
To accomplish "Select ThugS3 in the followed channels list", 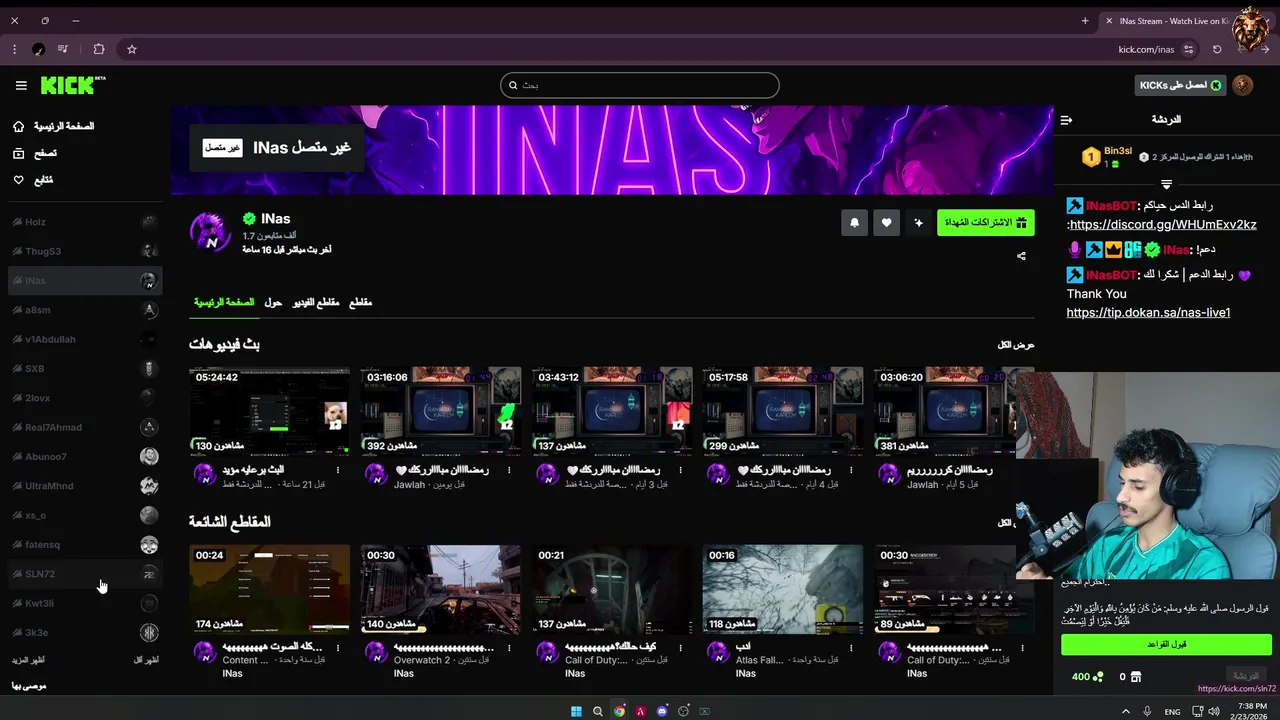I will point(85,251).
